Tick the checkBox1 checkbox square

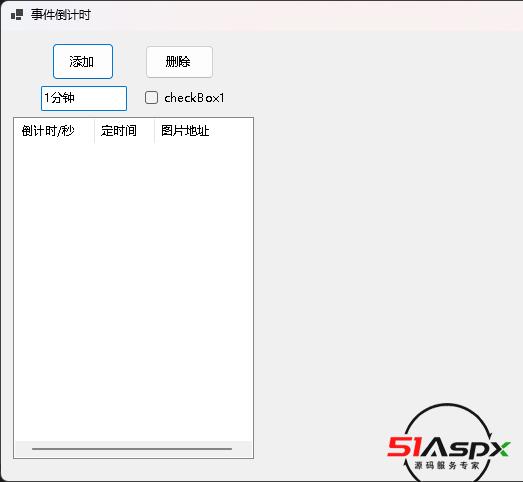pyautogui.click(x=151, y=98)
